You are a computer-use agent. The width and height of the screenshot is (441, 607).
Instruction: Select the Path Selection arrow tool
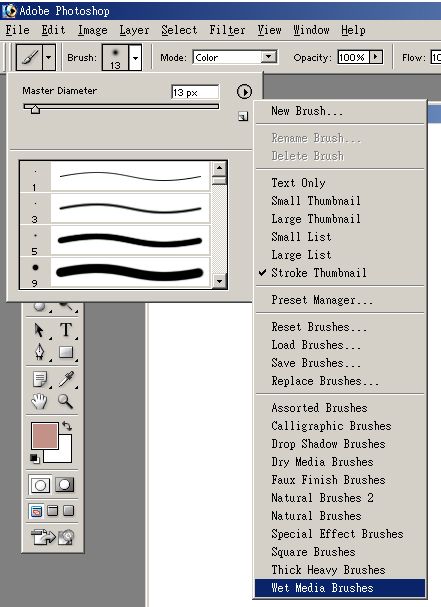click(39, 330)
